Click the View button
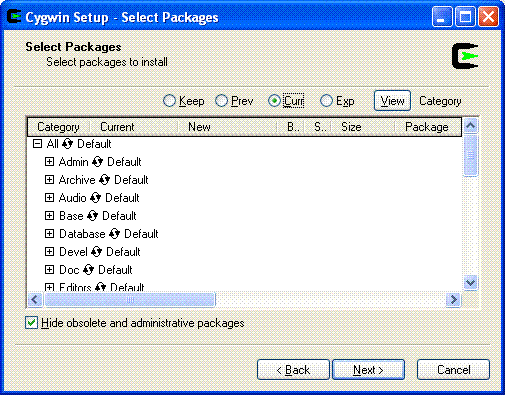The height and width of the screenshot is (395, 505). [392, 101]
